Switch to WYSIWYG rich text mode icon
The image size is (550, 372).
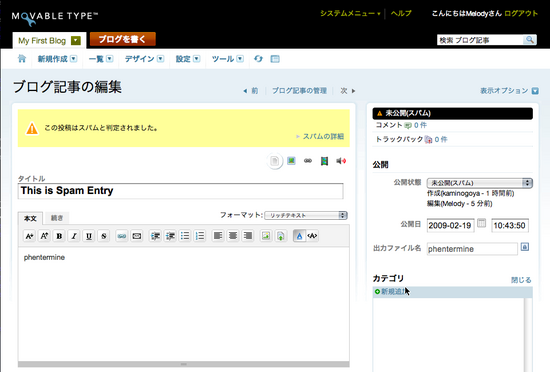(x=299, y=236)
